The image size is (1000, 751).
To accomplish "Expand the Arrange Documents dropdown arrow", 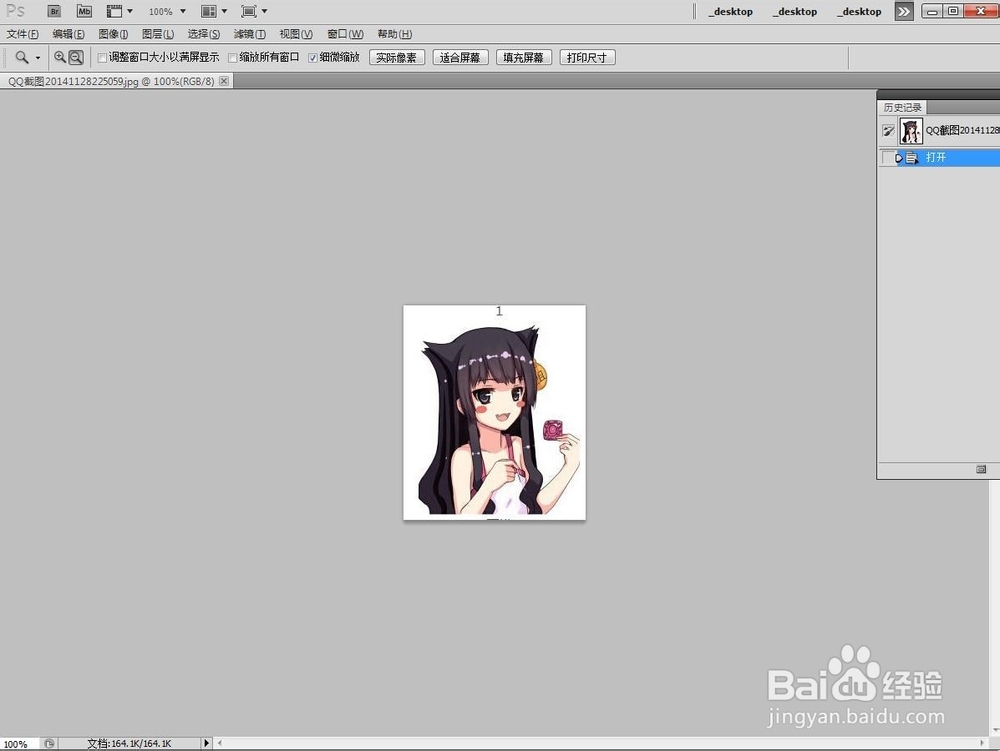I will (224, 11).
